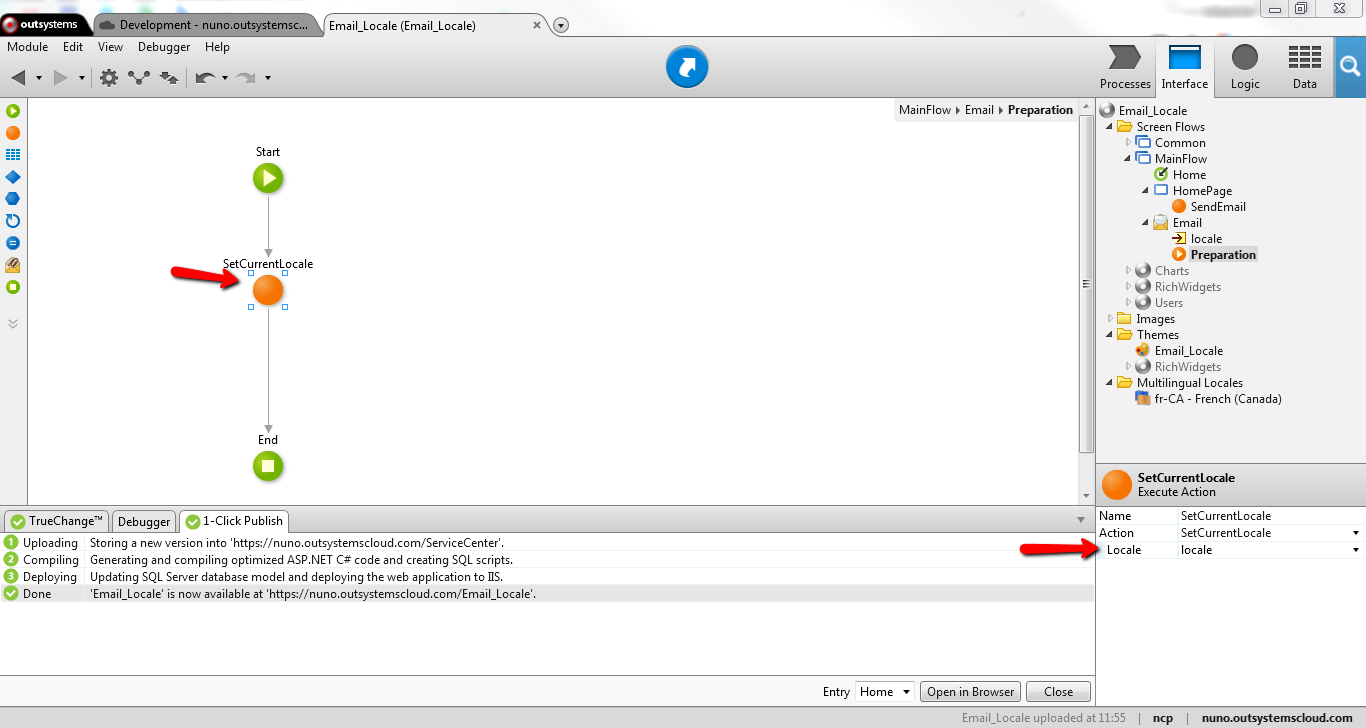The image size is (1366, 728).
Task: Select the Send Email tool (envelope icon)
Action: pyautogui.click(x=12, y=265)
